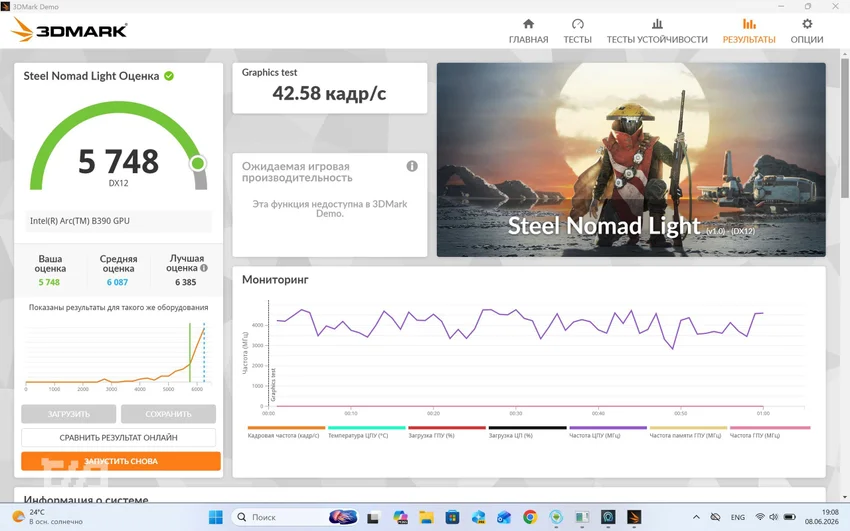Click the СОХРАНИТЬ button
The width and height of the screenshot is (850, 531).
click(x=168, y=414)
